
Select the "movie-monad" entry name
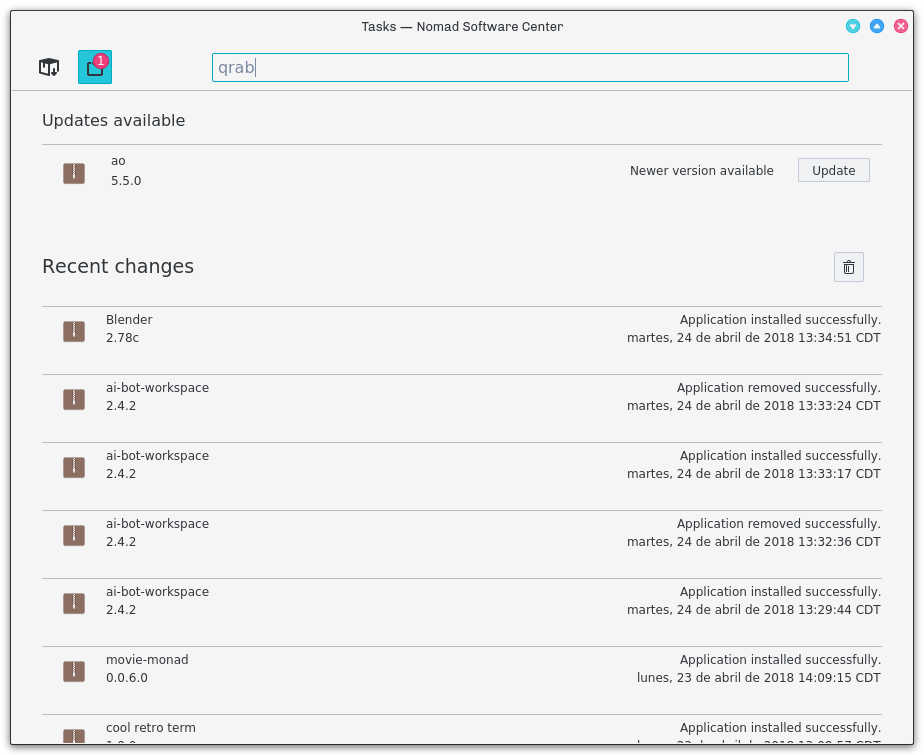147,660
